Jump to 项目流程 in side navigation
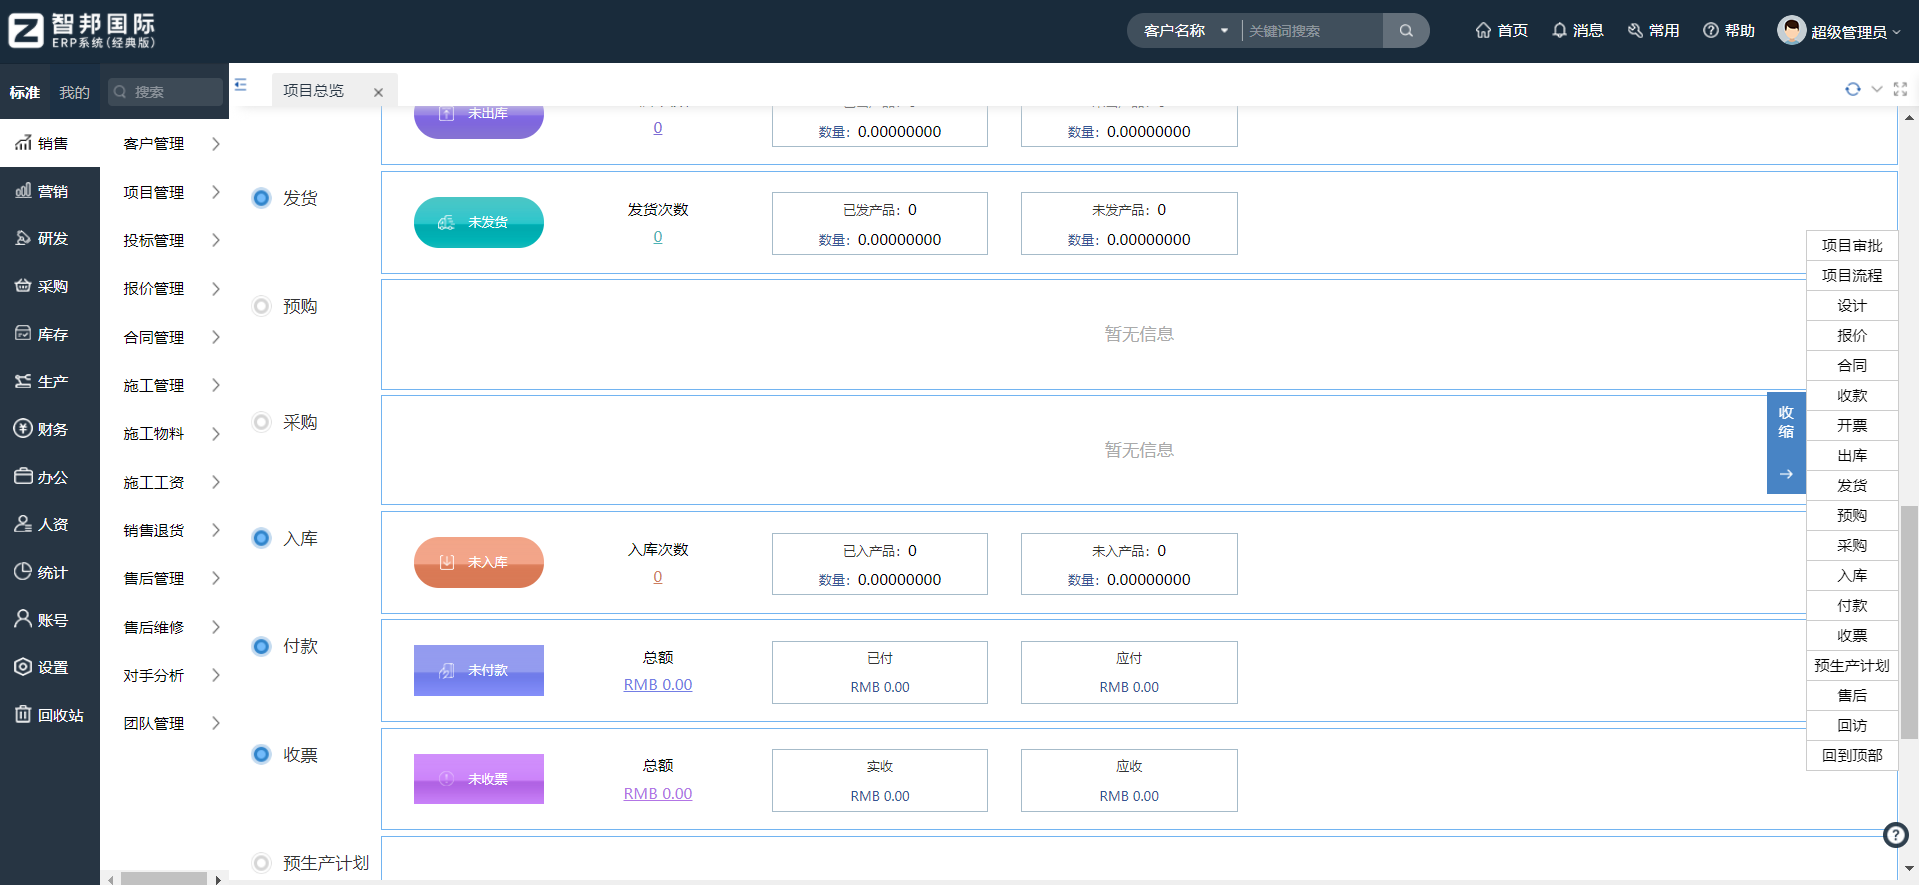1919x885 pixels. tap(1852, 275)
